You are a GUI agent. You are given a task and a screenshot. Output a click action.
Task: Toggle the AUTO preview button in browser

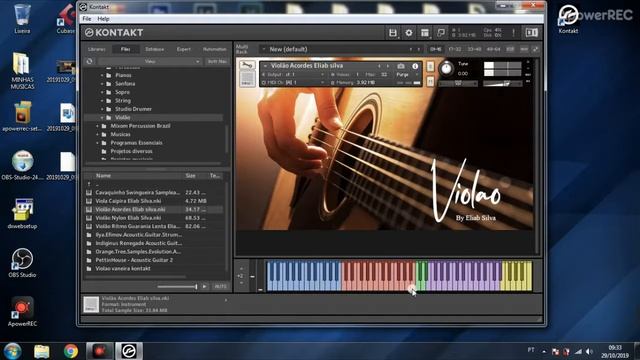[x=220, y=287]
